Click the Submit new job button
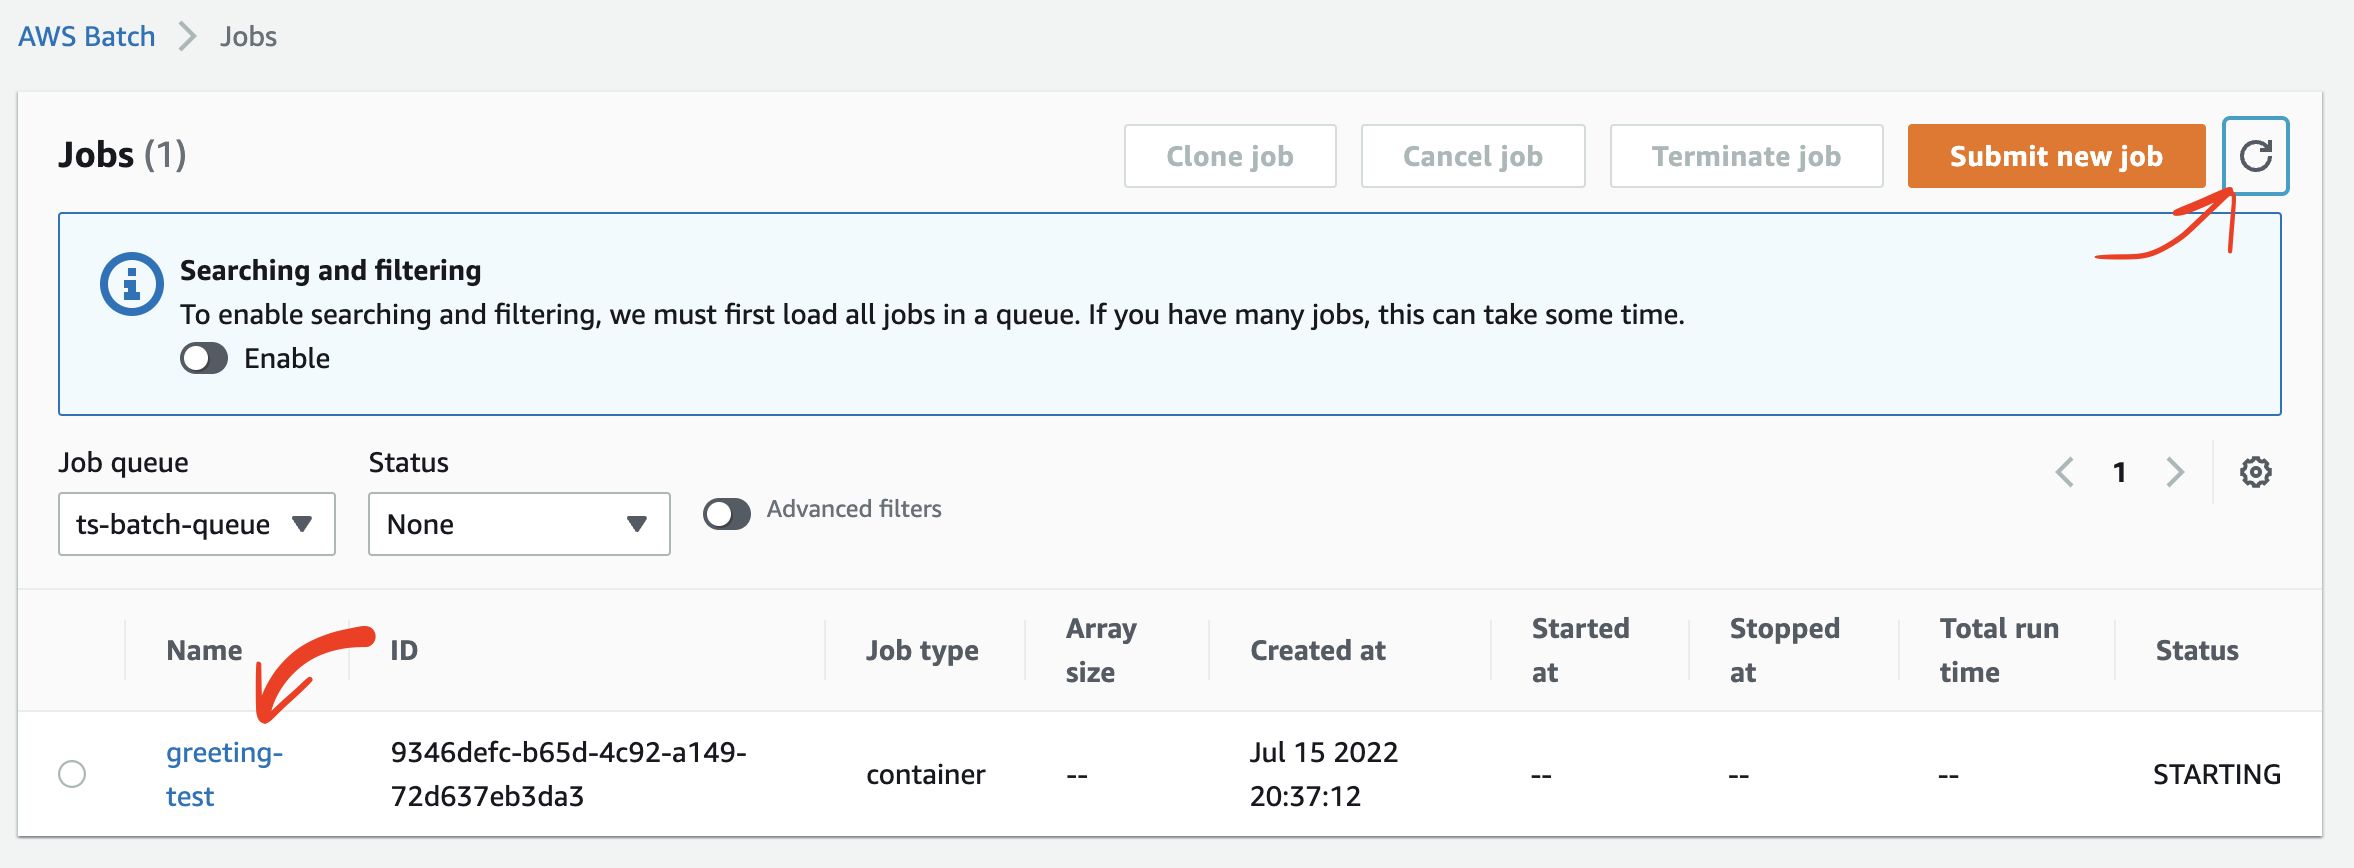 coord(2056,156)
